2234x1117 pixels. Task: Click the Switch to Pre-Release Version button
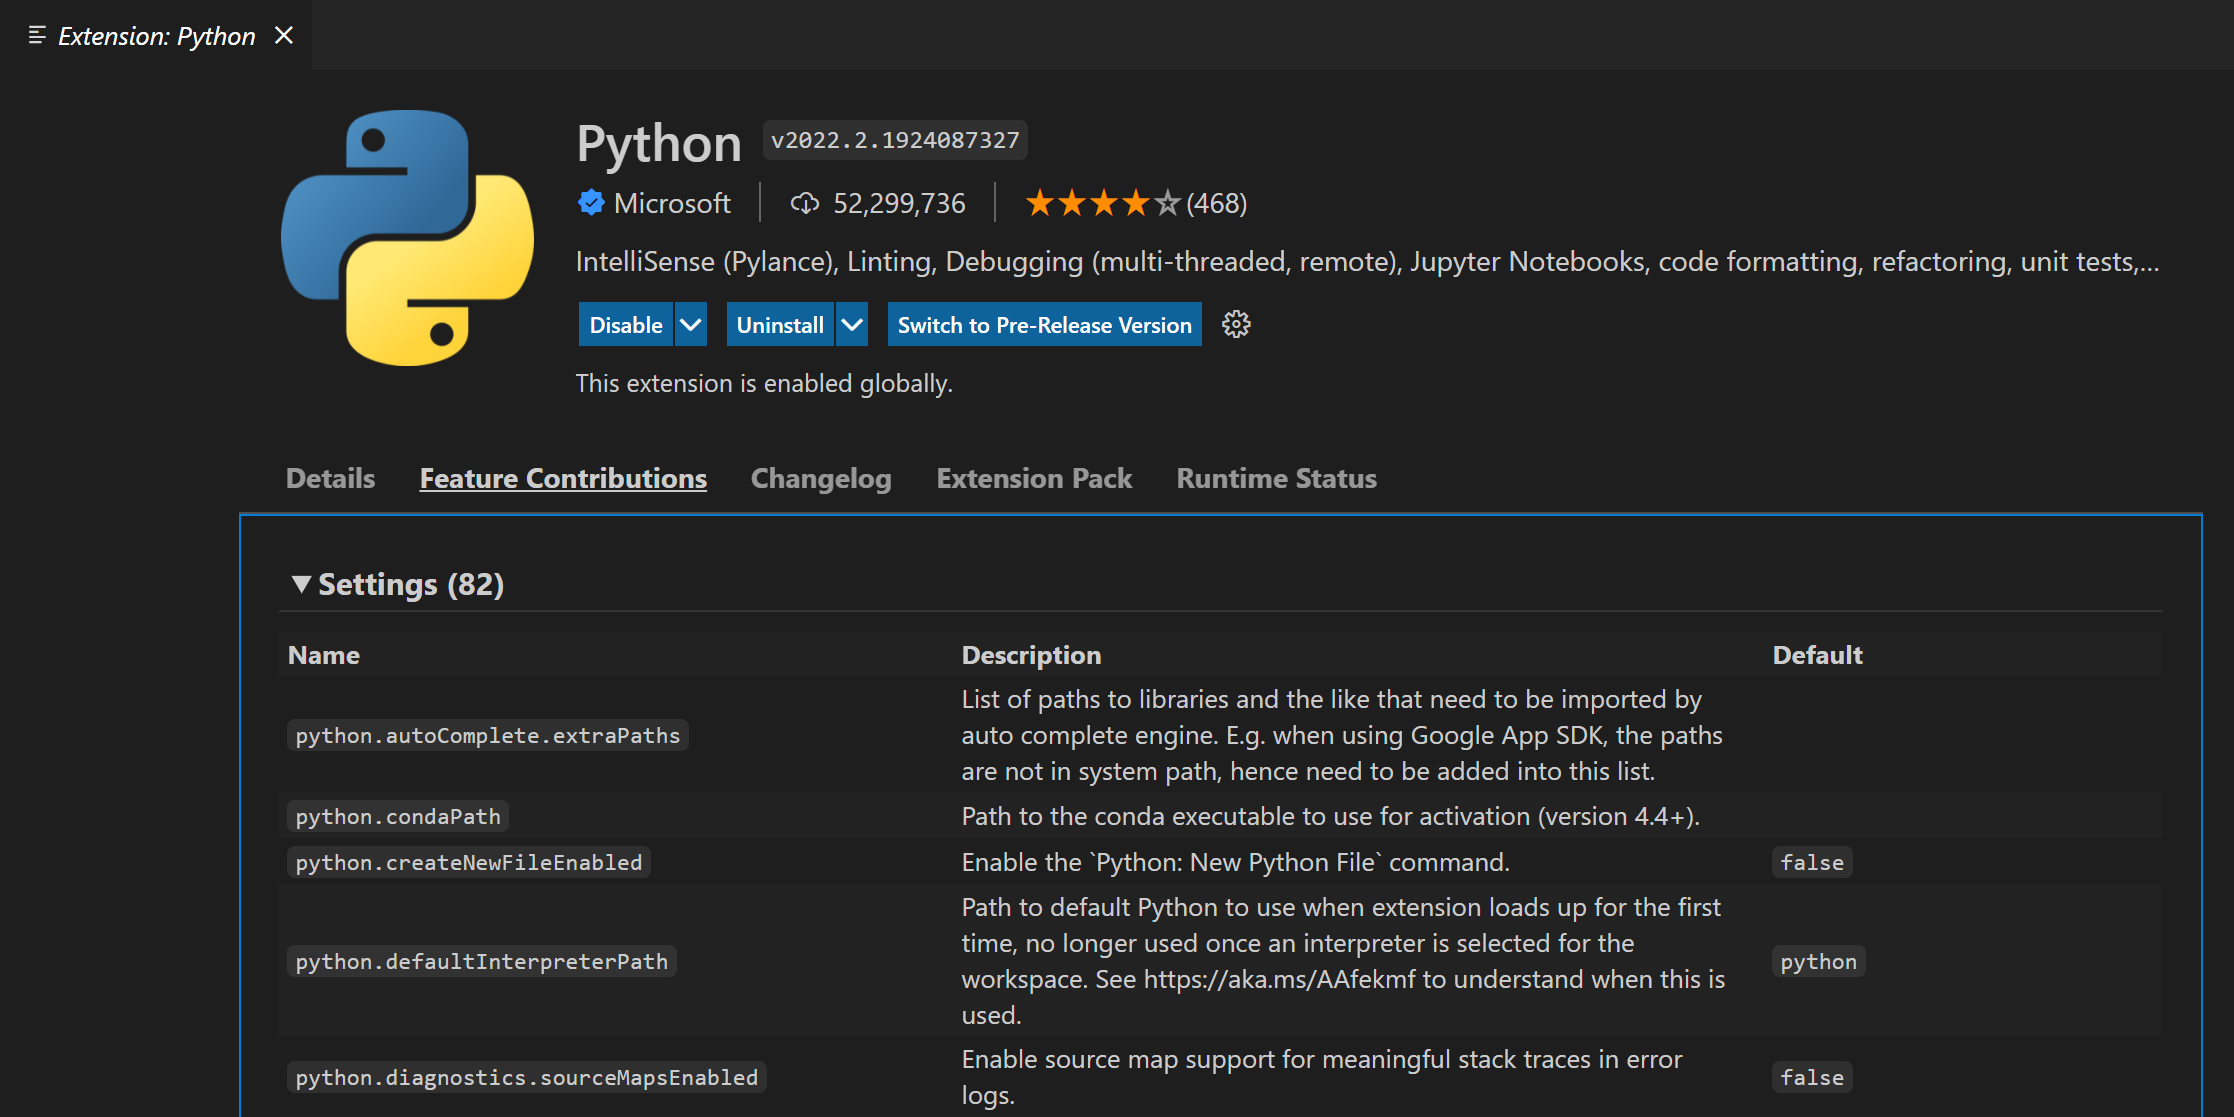point(1046,325)
